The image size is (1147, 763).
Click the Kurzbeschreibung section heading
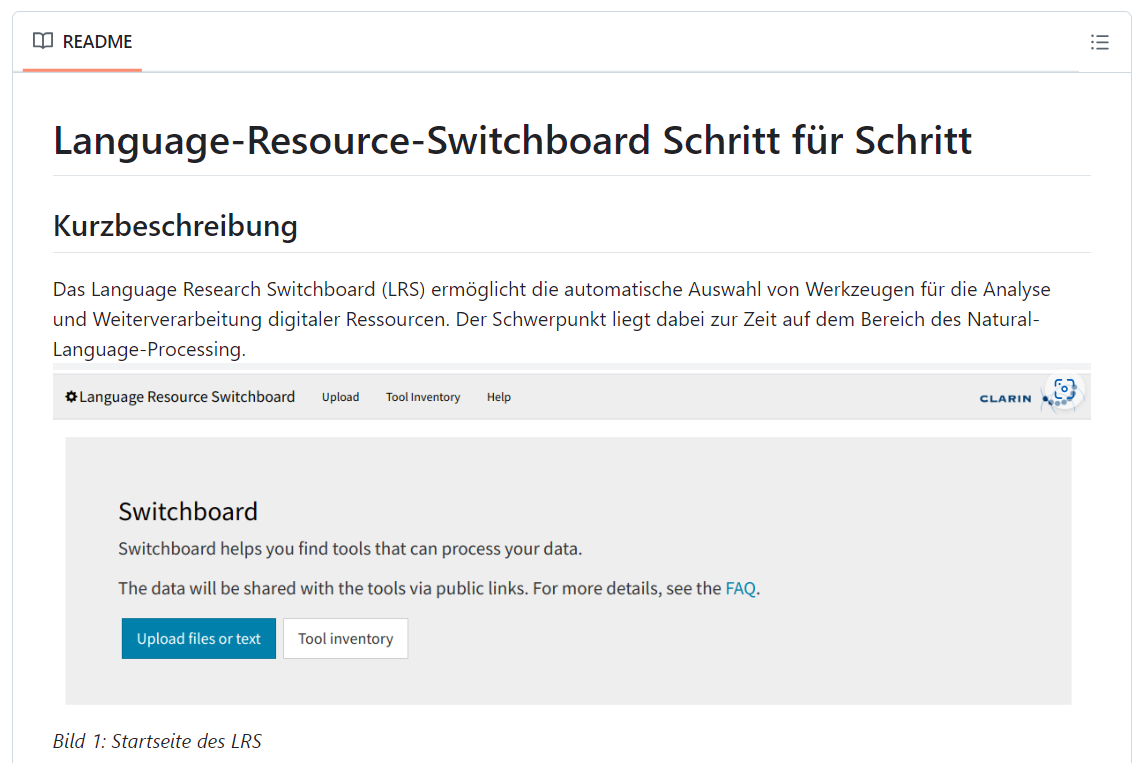(175, 226)
